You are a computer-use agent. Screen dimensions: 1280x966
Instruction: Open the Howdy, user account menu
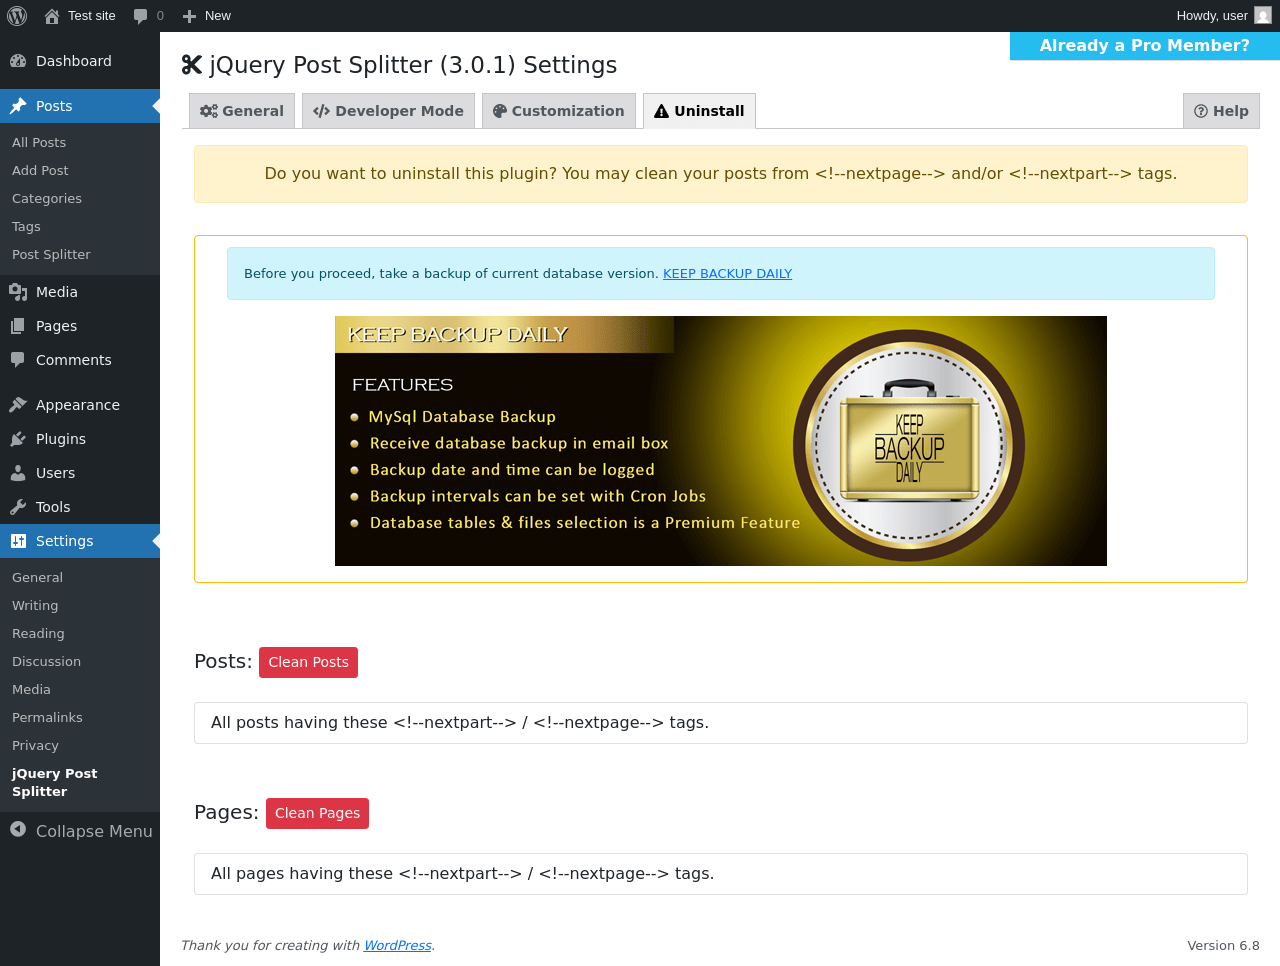click(1224, 16)
